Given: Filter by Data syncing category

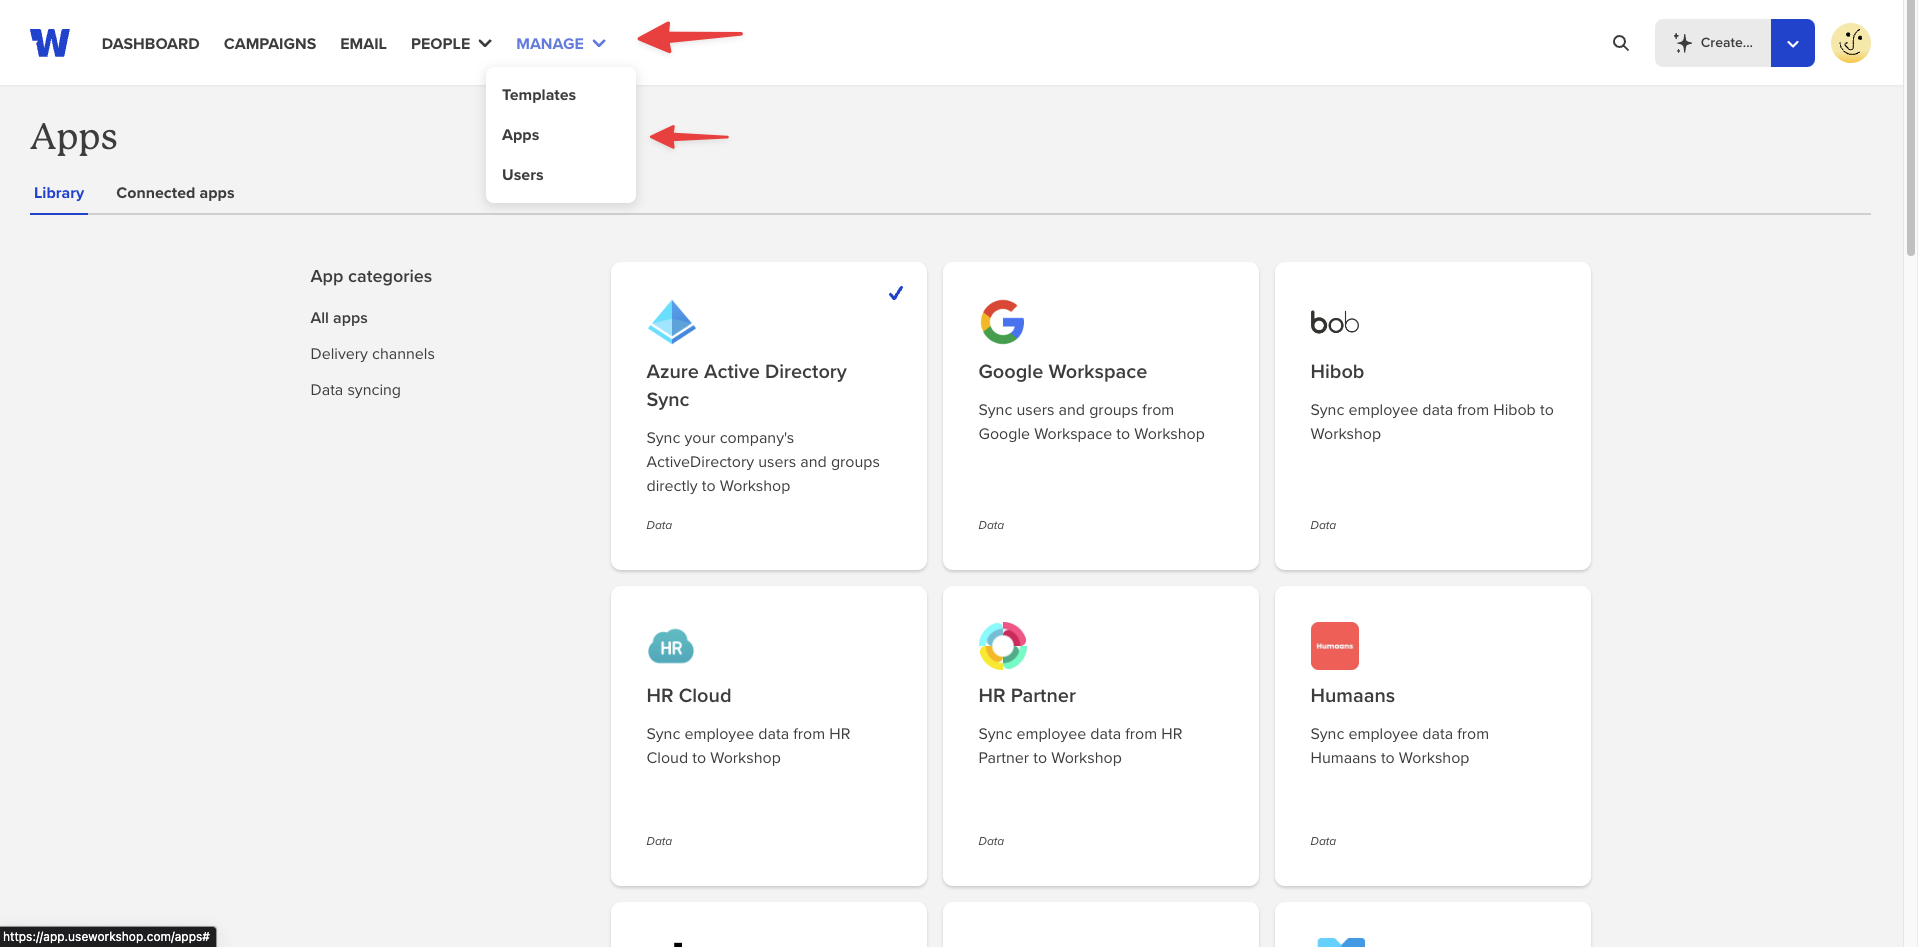Looking at the screenshot, I should [x=355, y=390].
